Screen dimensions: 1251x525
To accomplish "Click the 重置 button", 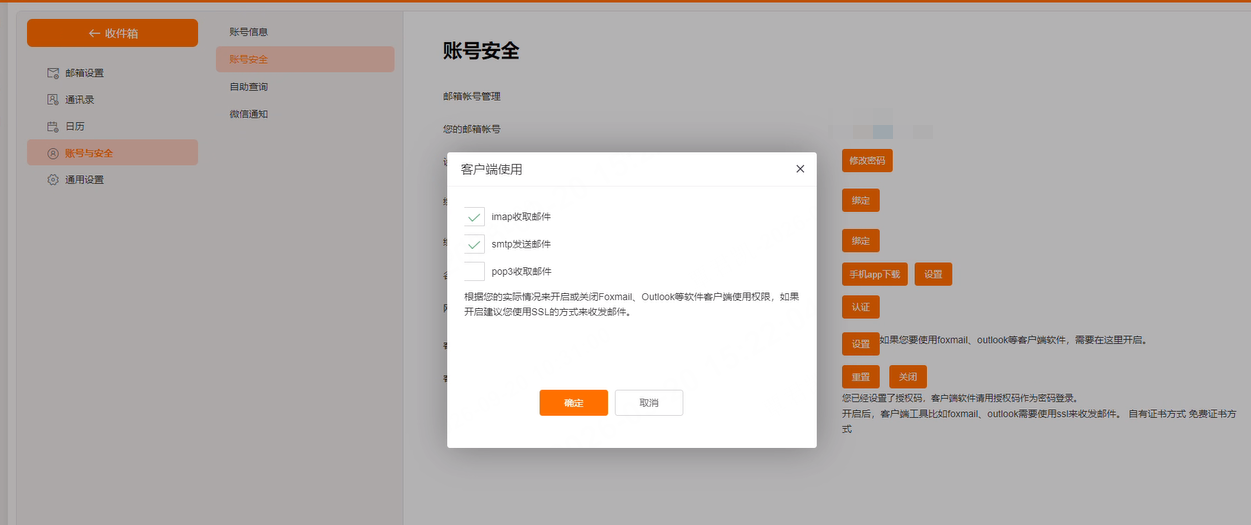I will (861, 377).
